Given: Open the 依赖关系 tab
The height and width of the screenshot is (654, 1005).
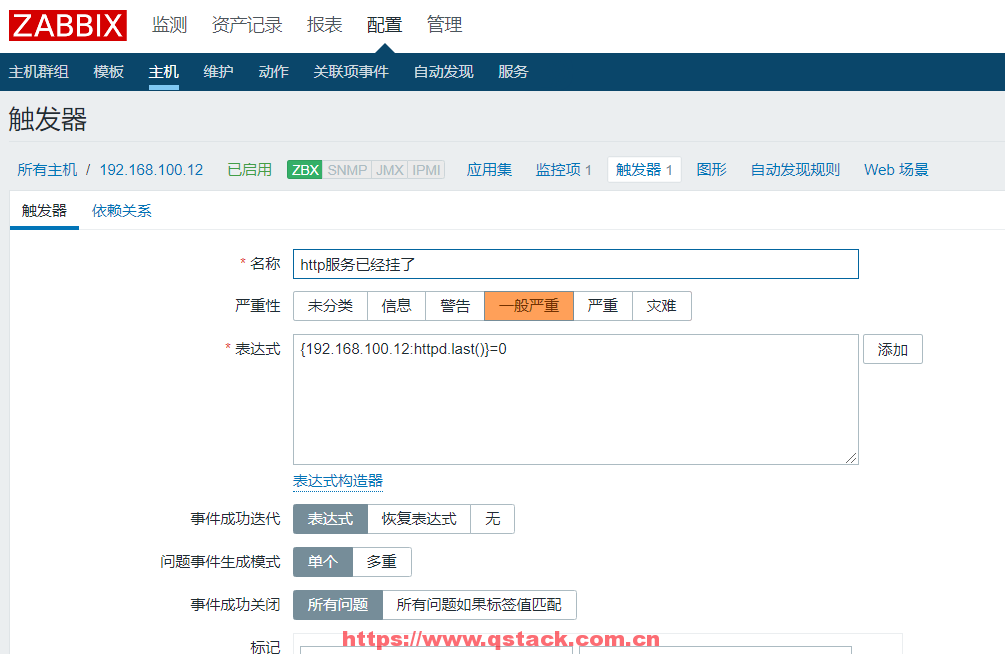Looking at the screenshot, I should pyautogui.click(x=122, y=211).
